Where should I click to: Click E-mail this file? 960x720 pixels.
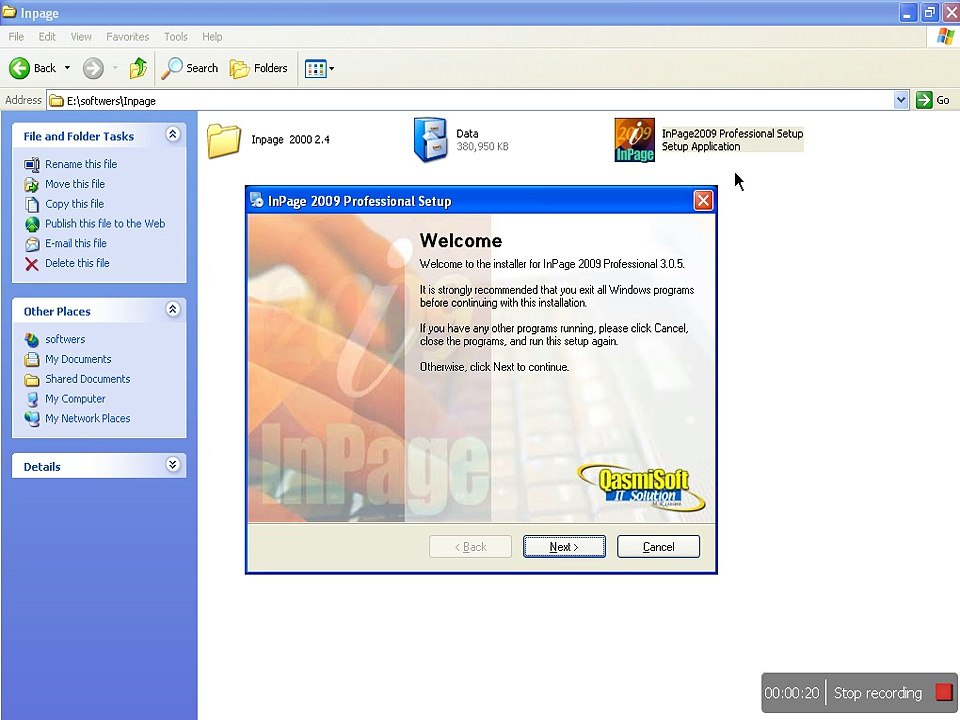[x=76, y=243]
